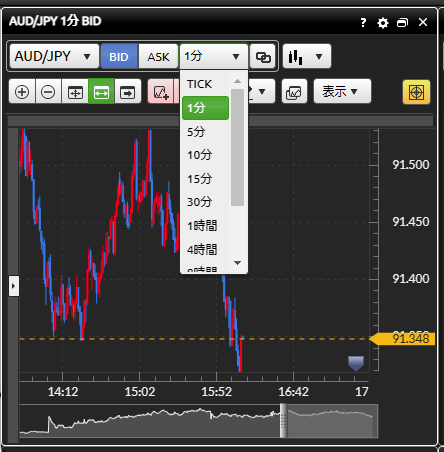The width and height of the screenshot is (444, 452).
Task: Select TICK from the timeframe list
Action: tap(205, 84)
